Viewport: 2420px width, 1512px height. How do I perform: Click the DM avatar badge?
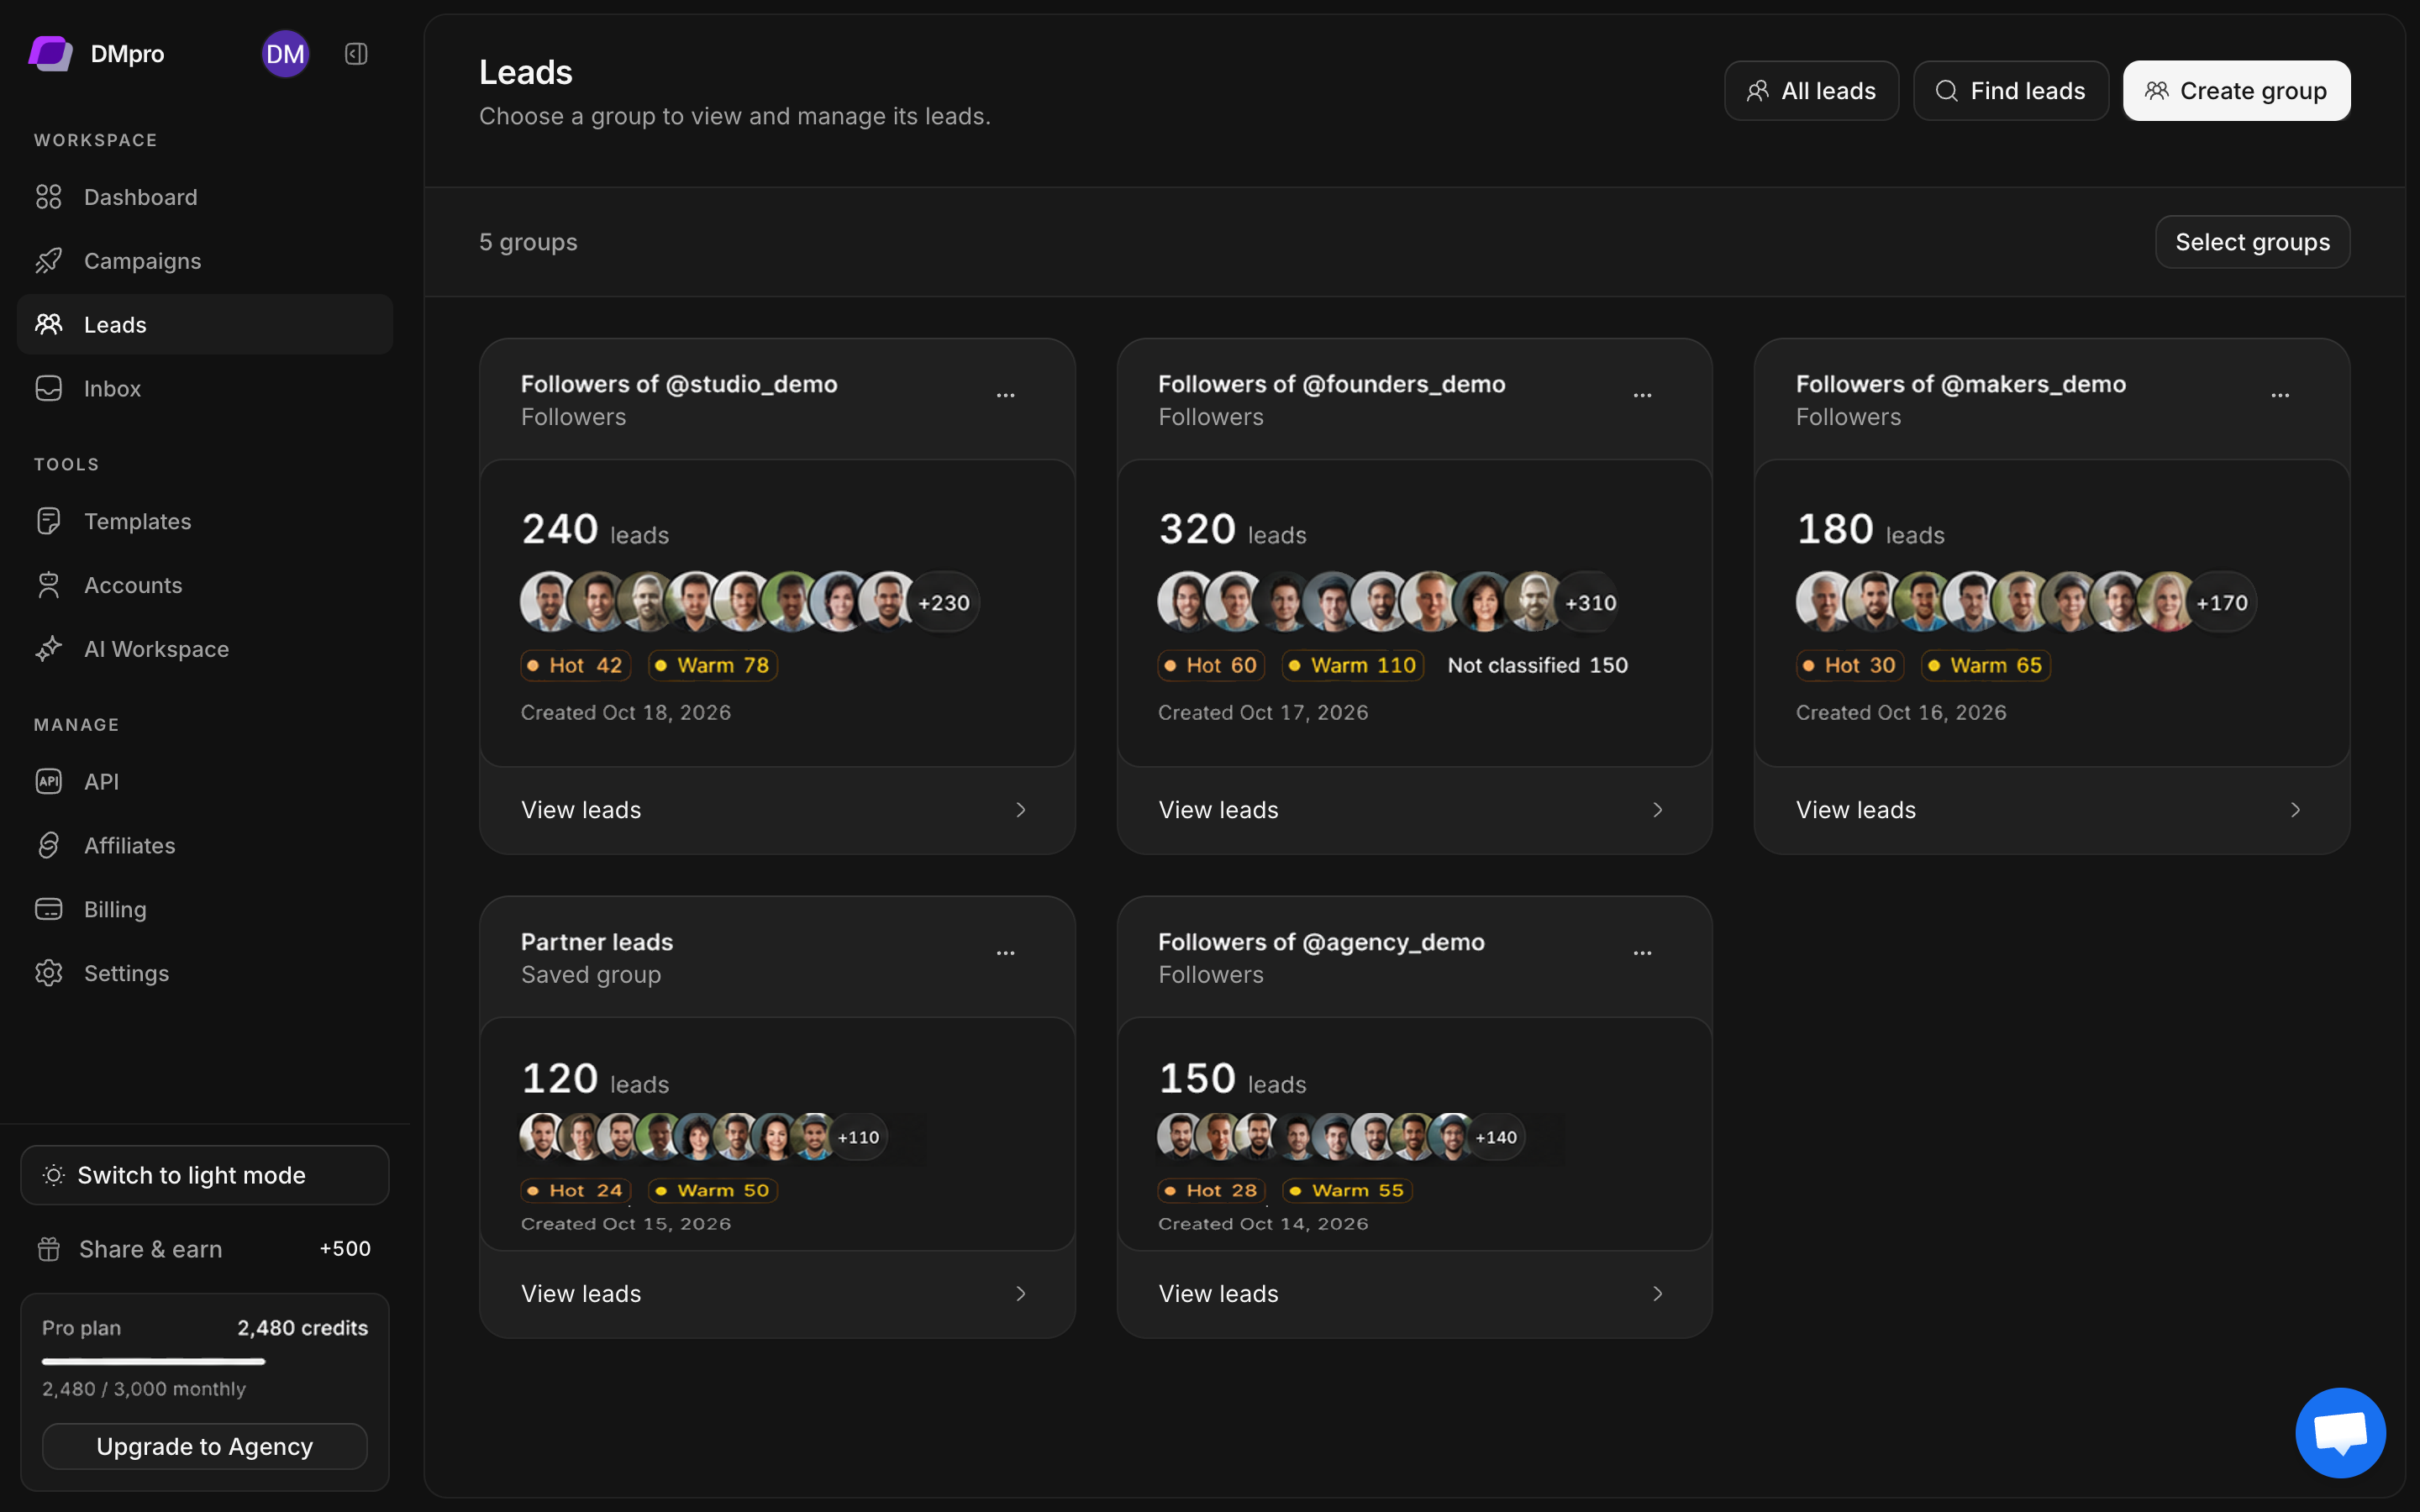[285, 54]
